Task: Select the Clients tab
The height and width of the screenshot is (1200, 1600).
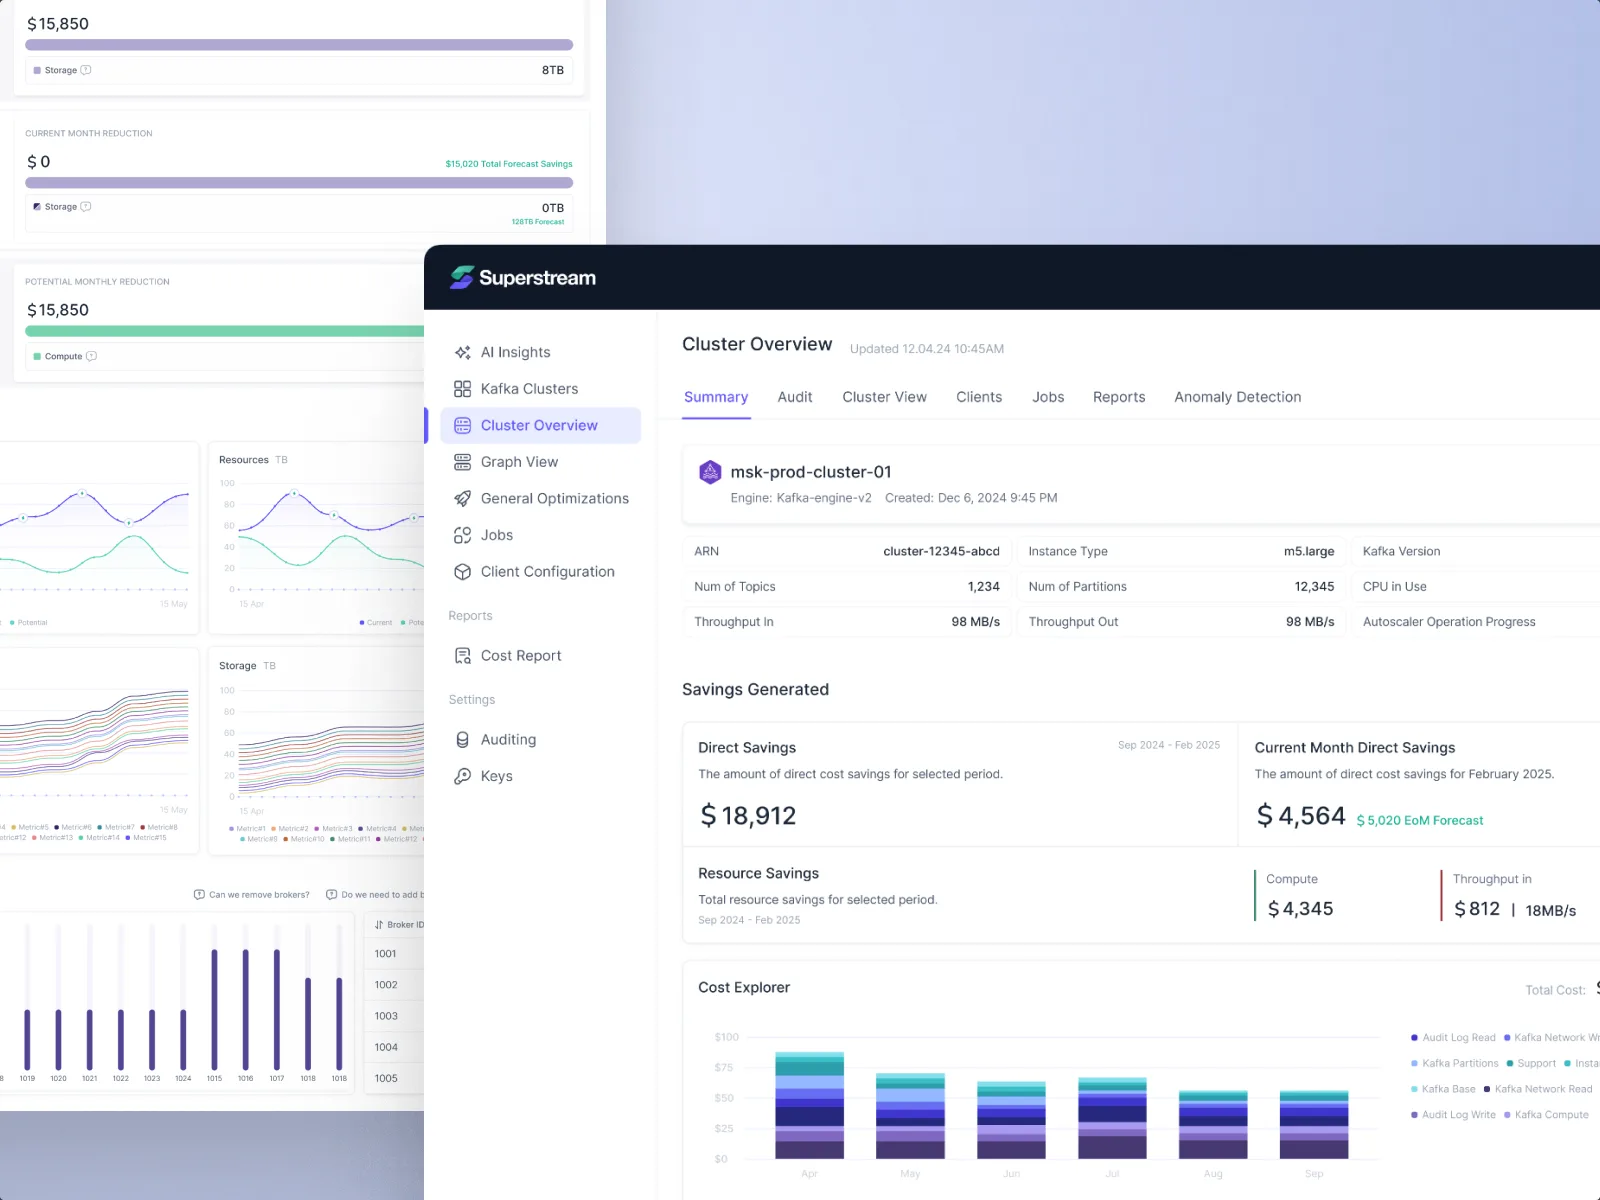Action: point(979,397)
